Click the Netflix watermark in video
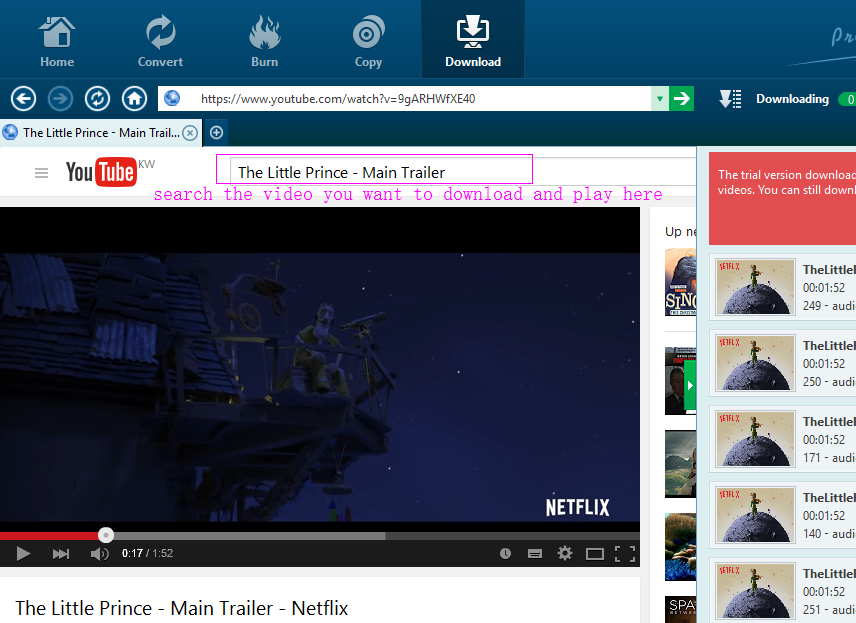856x623 pixels. click(x=577, y=507)
